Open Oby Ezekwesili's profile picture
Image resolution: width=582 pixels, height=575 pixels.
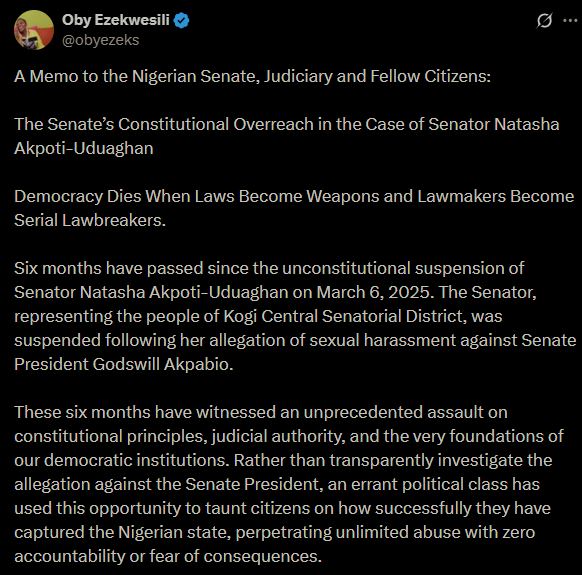click(x=34, y=30)
